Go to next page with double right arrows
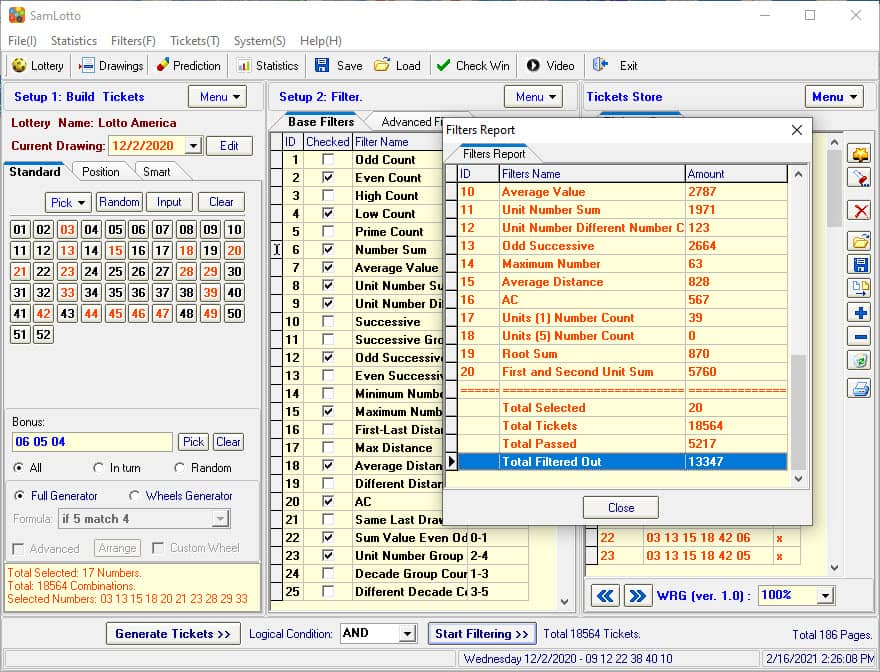Screen dimensions: 880x672 coord(638,596)
